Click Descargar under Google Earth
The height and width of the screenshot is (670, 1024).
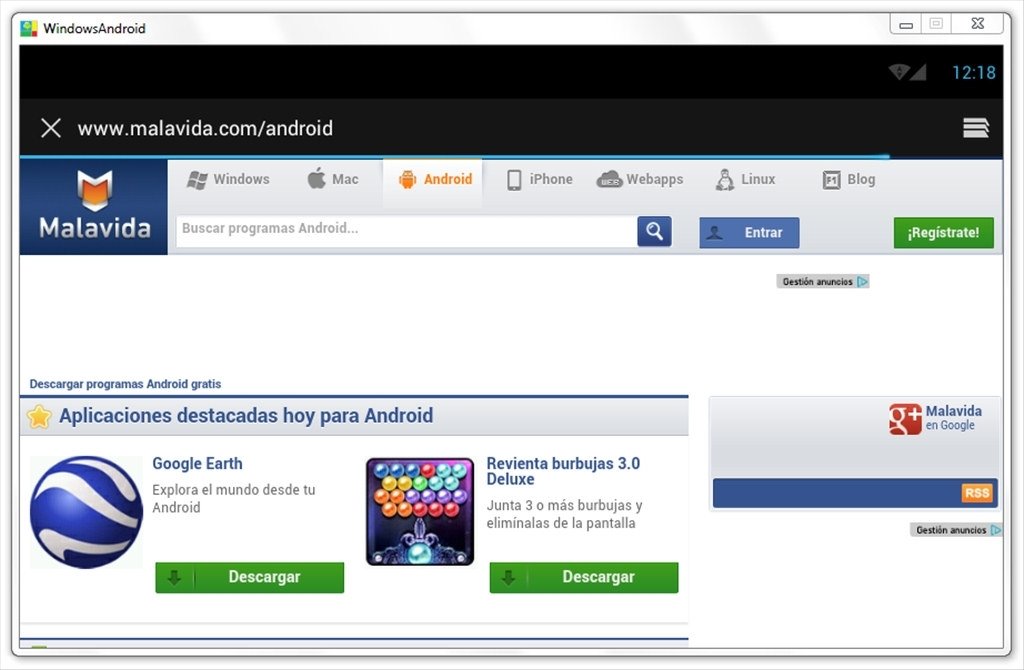249,577
